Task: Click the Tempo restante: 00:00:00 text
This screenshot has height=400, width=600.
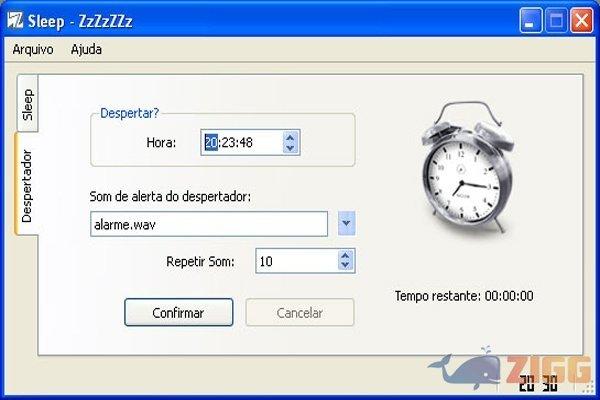Action: point(464,296)
